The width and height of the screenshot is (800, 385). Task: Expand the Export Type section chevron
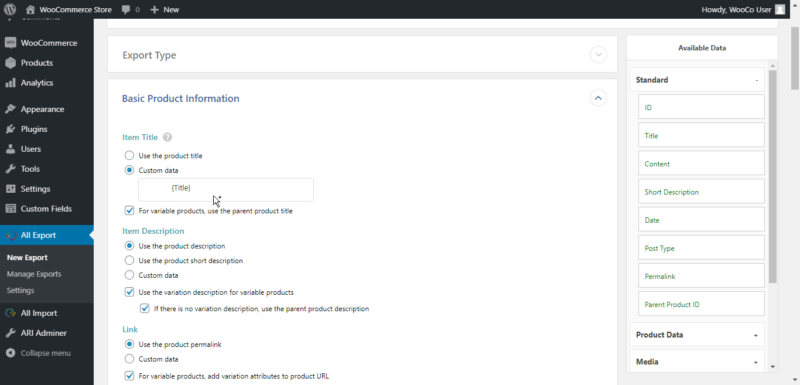(x=598, y=55)
